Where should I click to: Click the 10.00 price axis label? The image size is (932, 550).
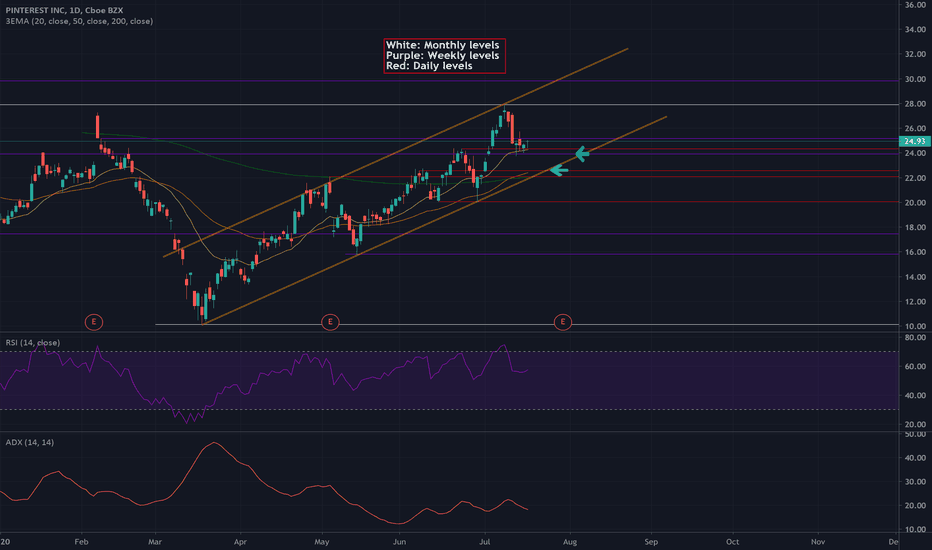pos(915,326)
